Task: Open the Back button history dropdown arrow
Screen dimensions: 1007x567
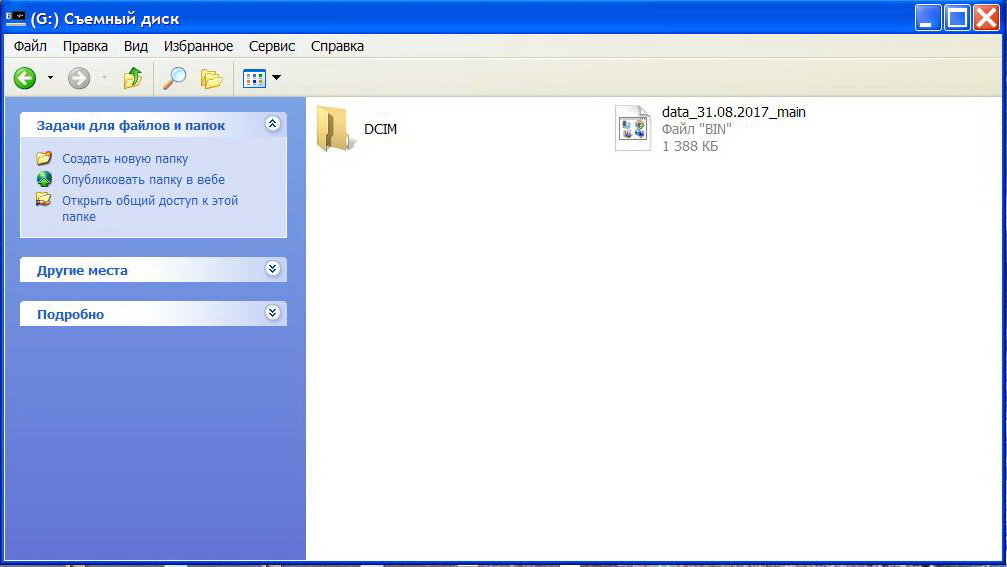Action: (x=50, y=78)
